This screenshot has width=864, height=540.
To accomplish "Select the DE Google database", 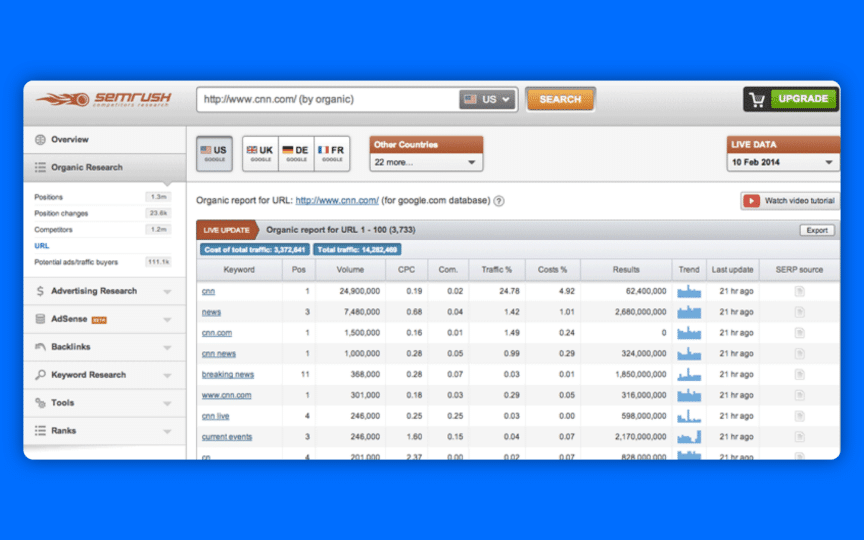I will pyautogui.click(x=296, y=154).
